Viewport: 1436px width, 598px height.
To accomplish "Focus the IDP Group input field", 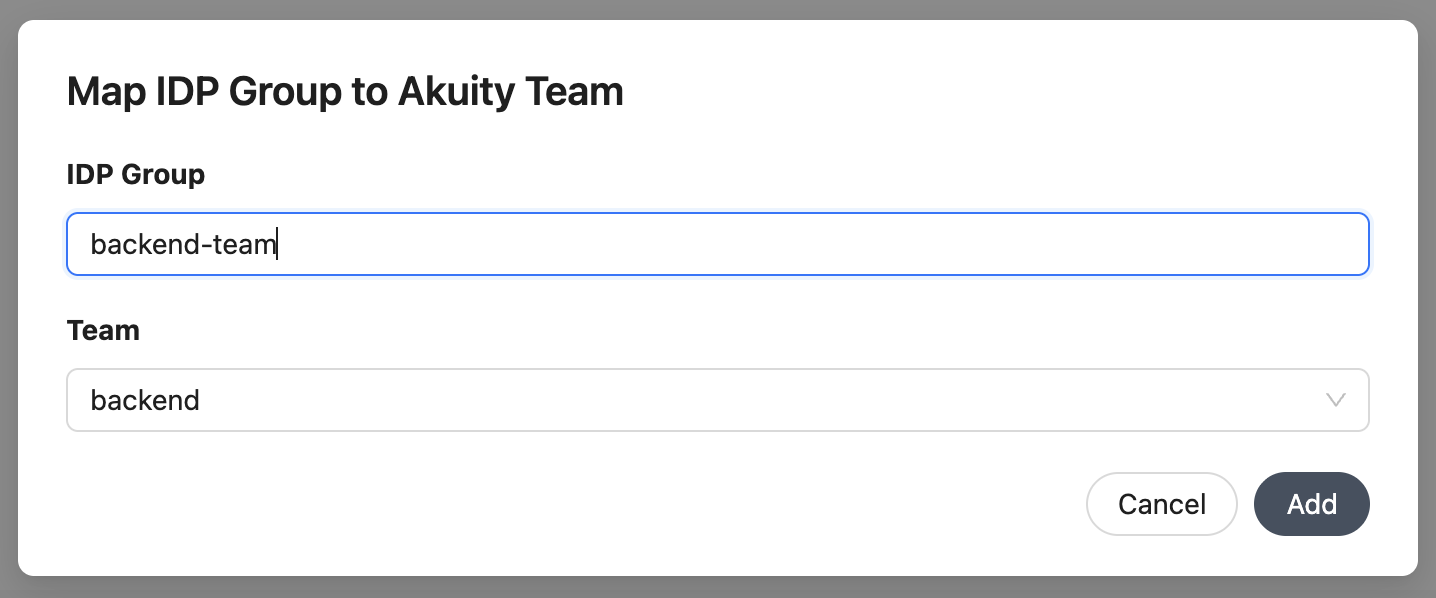I will pos(716,244).
